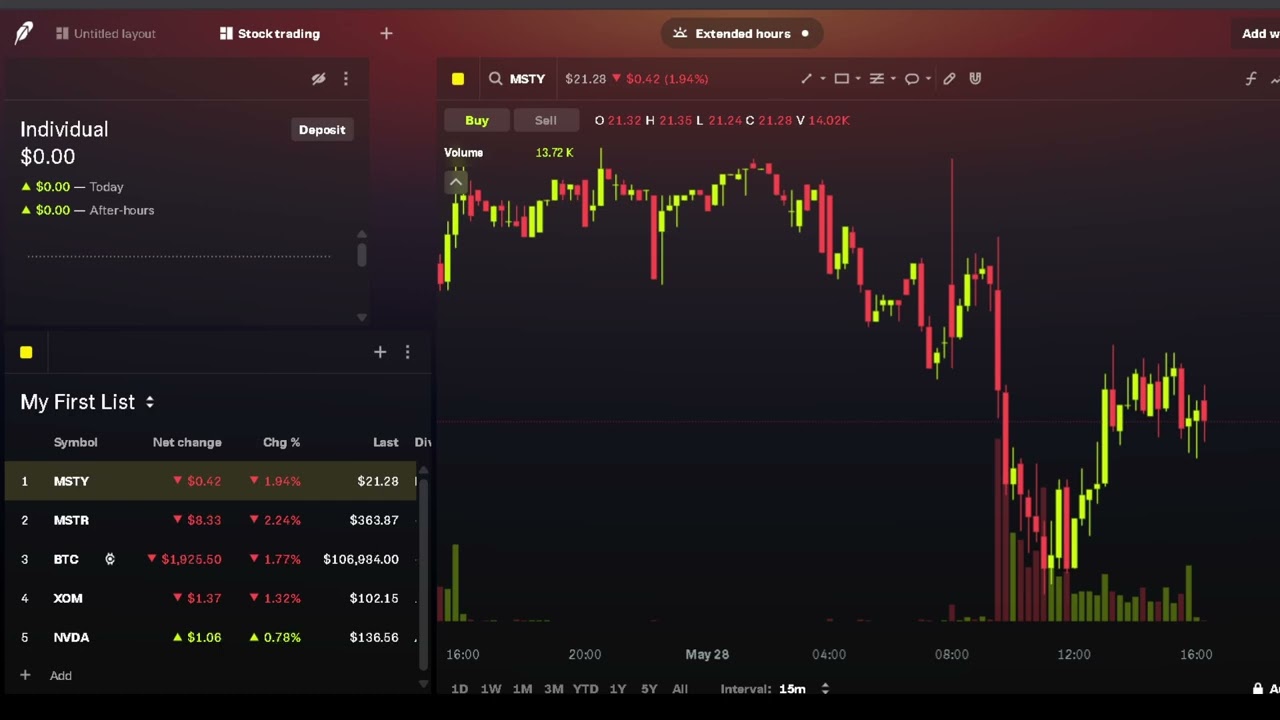1280x720 pixels.
Task: Expand the line tool options arrow
Action: [823, 79]
